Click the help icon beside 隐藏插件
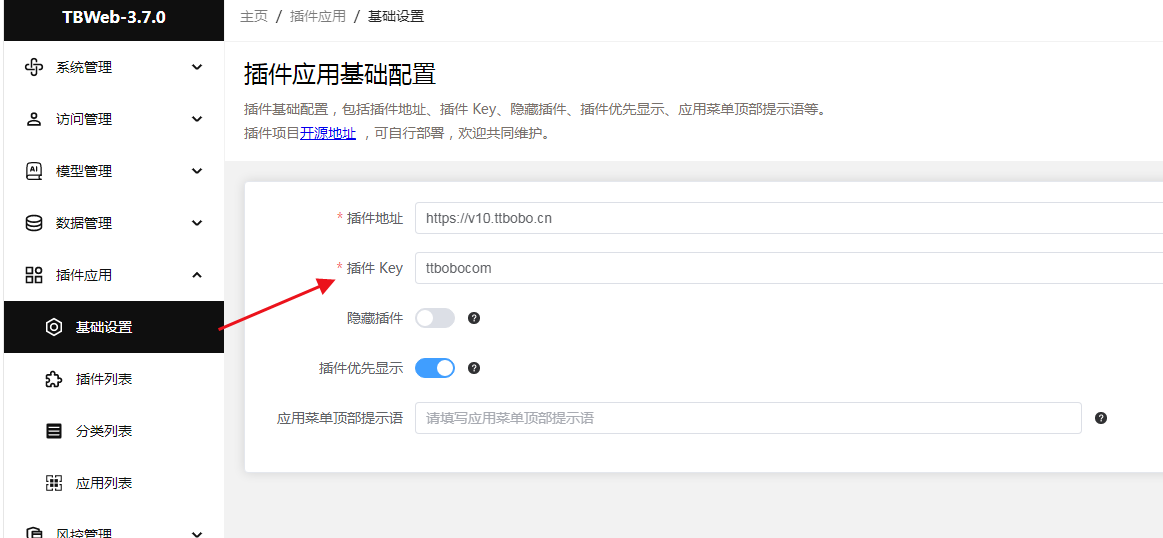1163x538 pixels. click(475, 318)
